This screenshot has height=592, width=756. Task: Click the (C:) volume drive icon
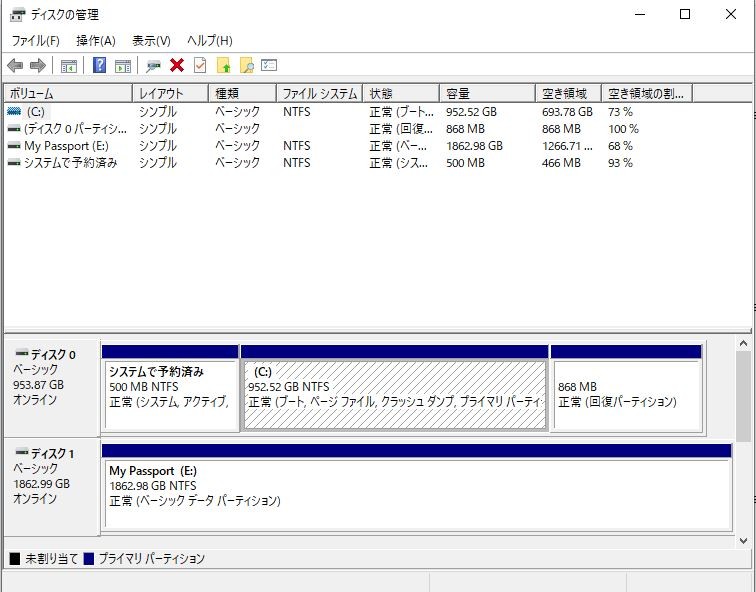14,111
